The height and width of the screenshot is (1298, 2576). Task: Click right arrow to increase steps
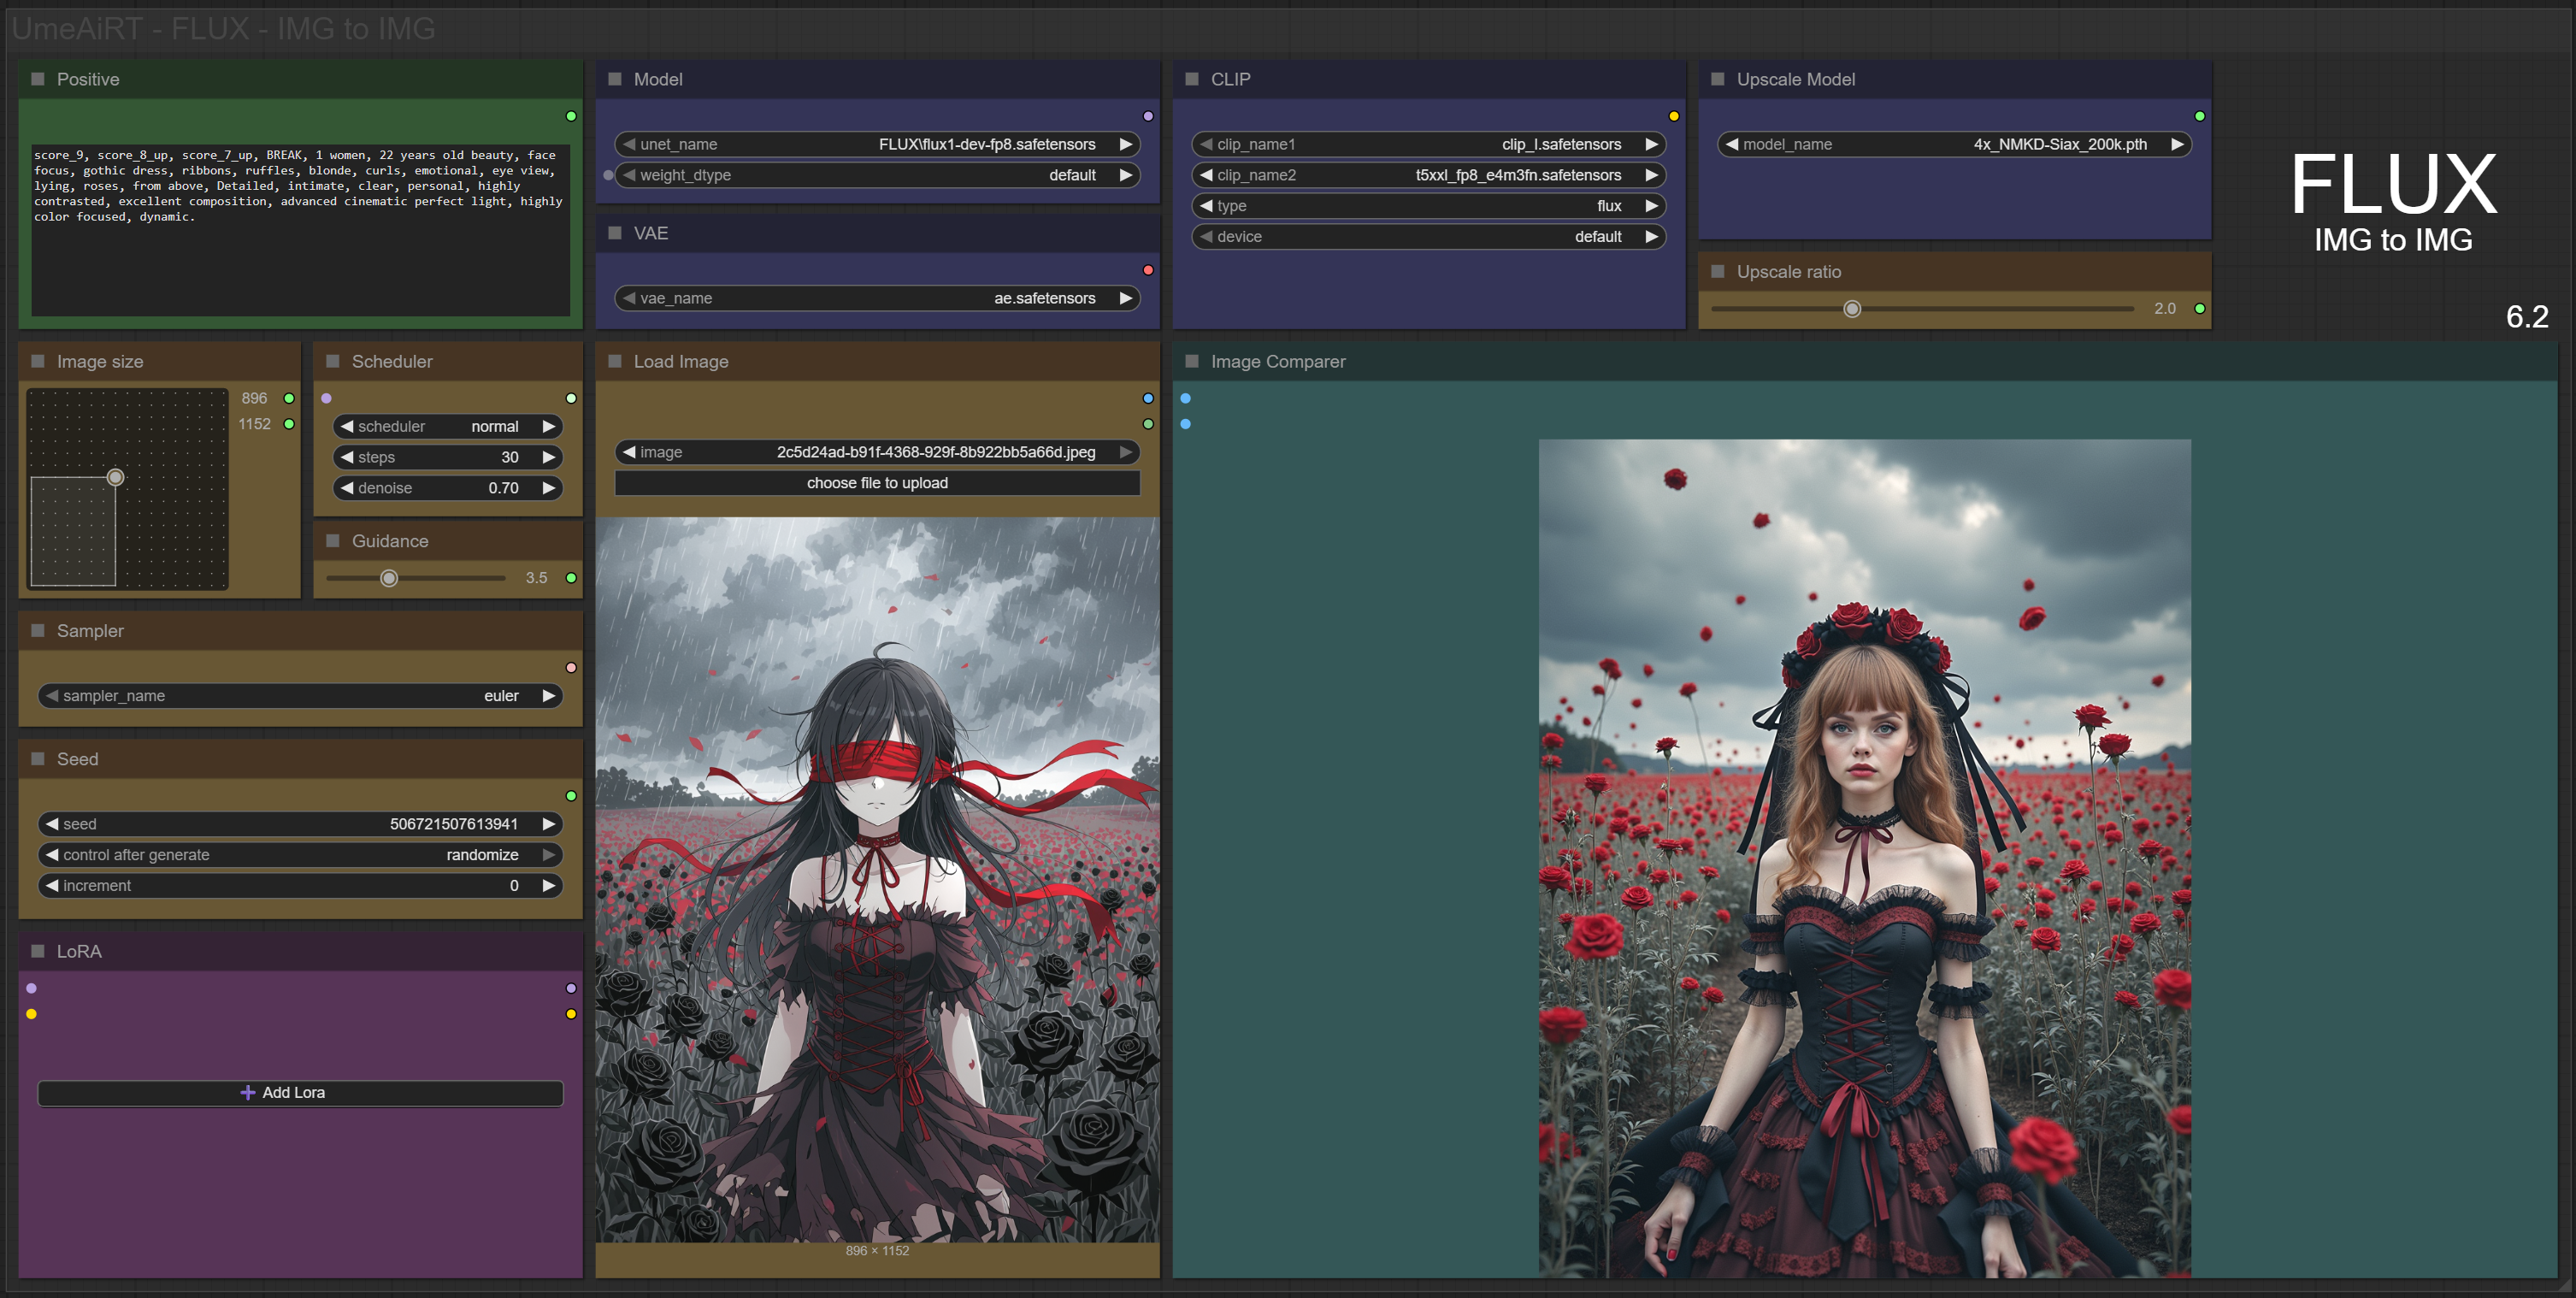click(x=548, y=457)
